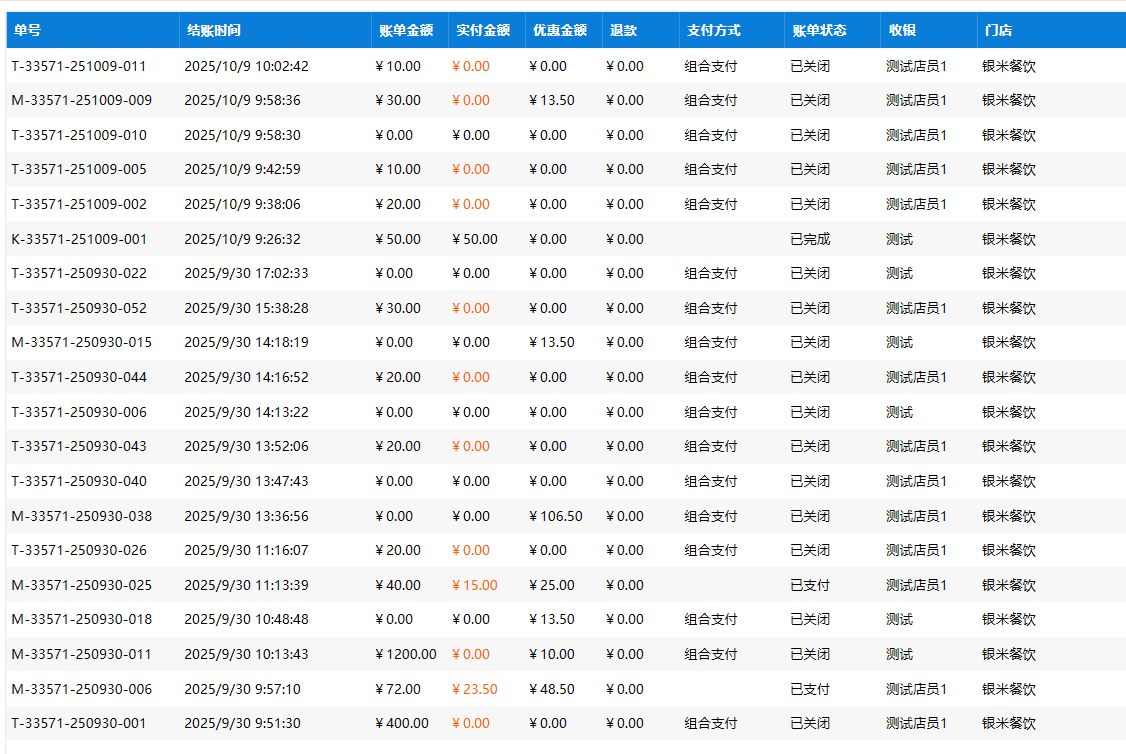
Task: Open order M-33571-250930-006
Action: point(82,689)
